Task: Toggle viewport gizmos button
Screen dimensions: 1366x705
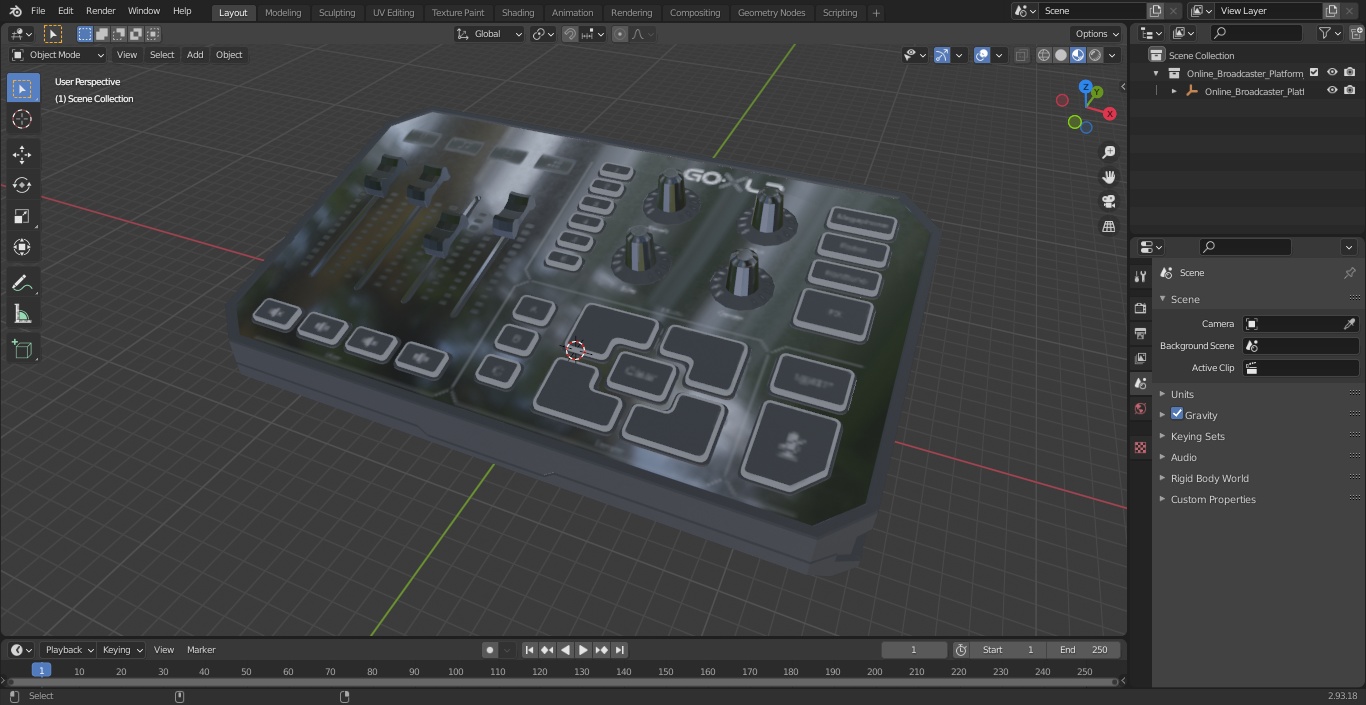Action: pos(942,55)
